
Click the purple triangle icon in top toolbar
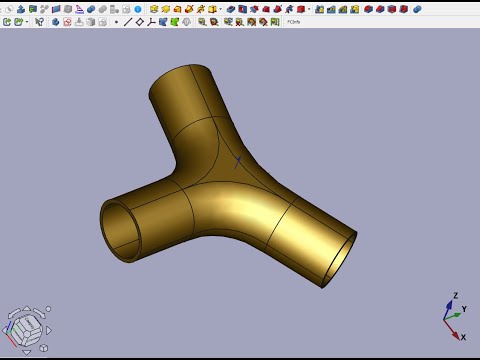click(79, 9)
